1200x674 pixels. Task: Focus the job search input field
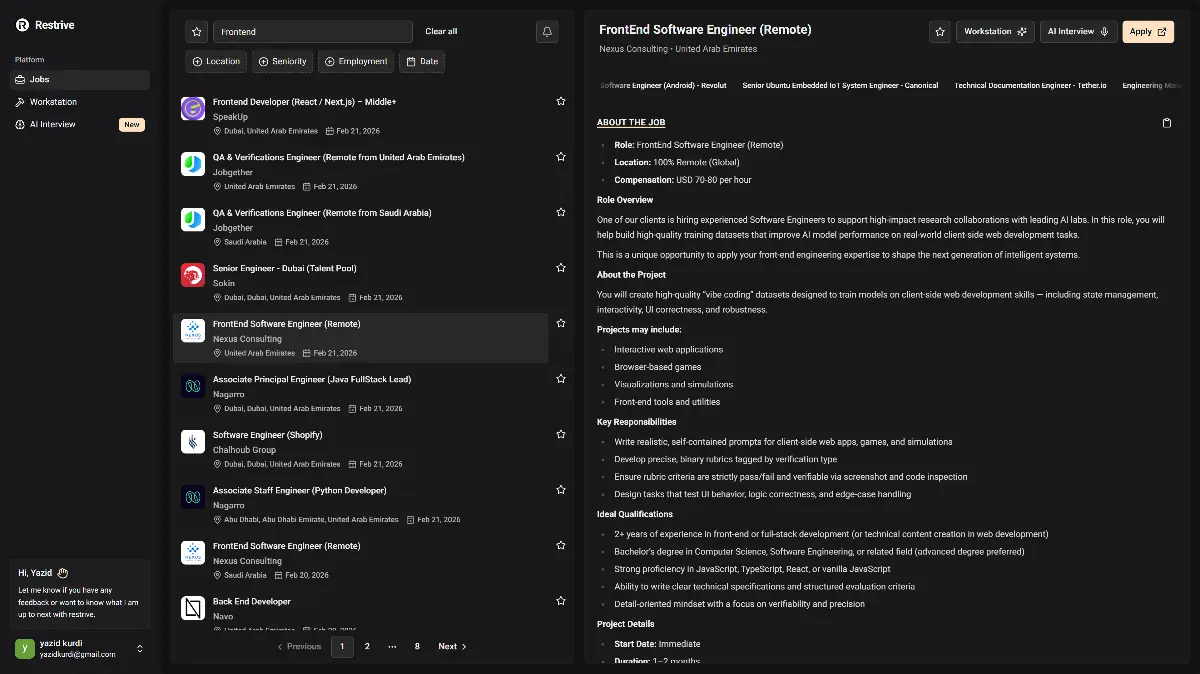(x=312, y=32)
